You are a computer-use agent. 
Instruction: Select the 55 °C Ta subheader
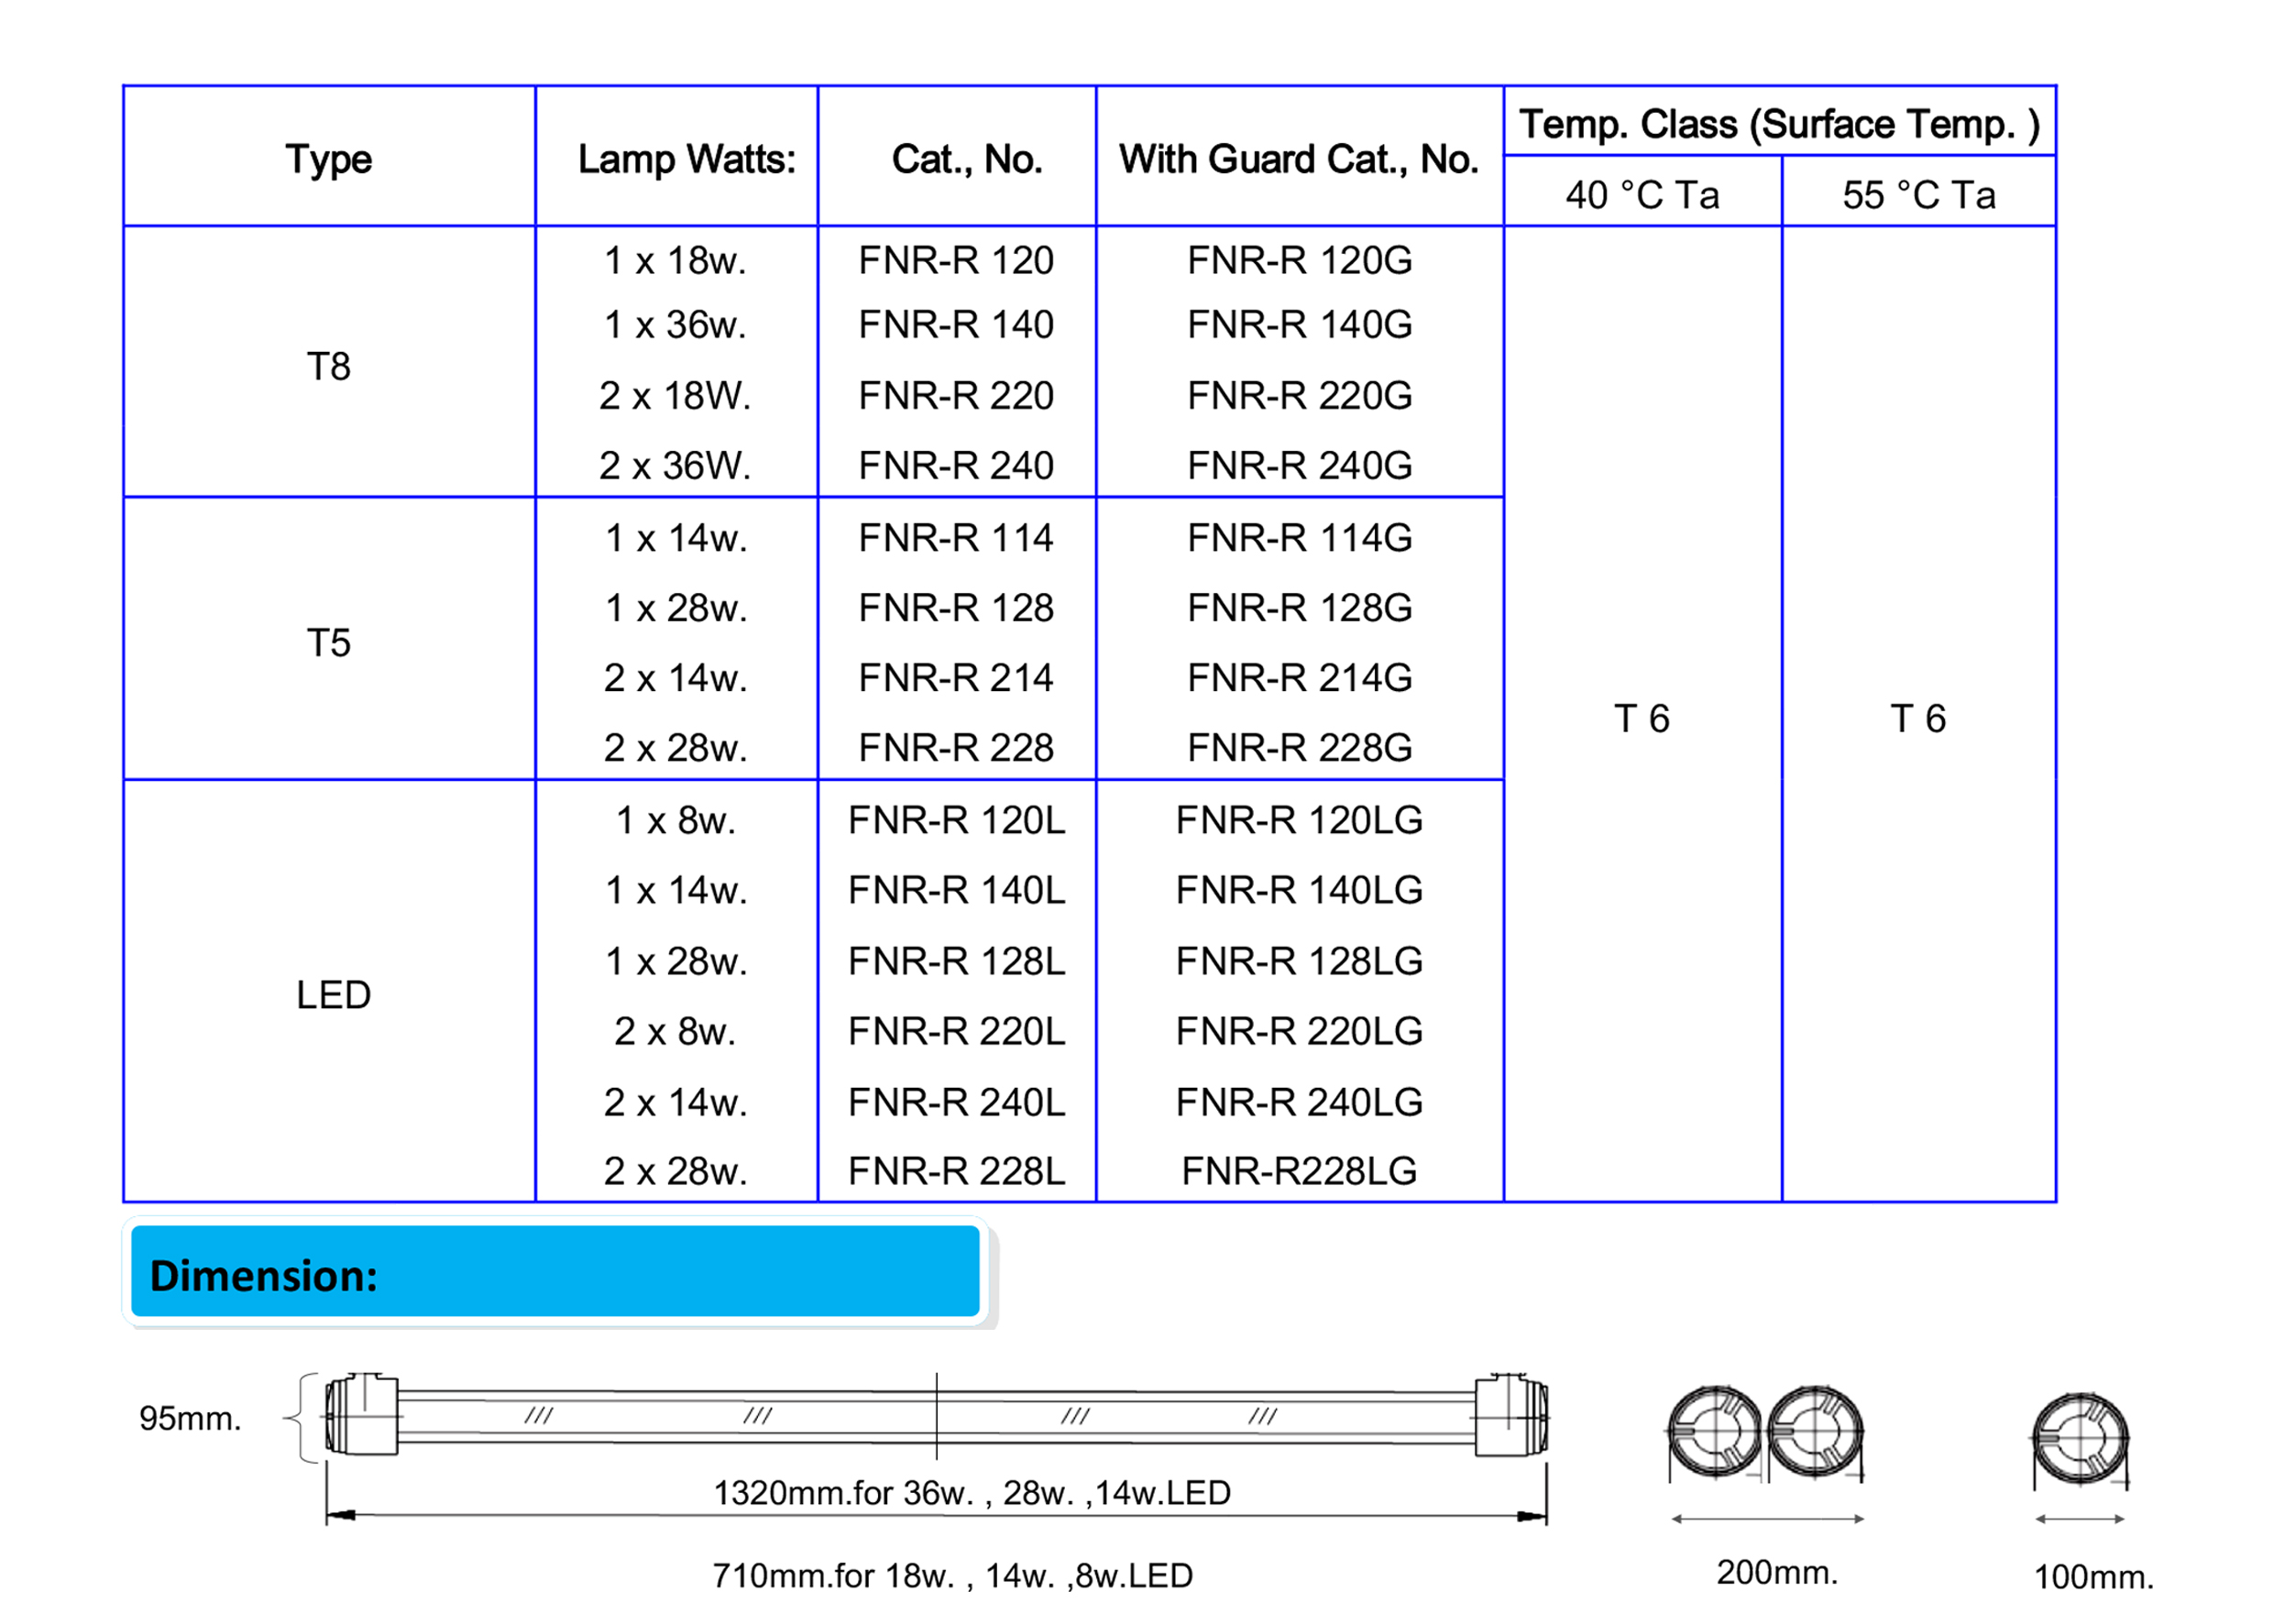click(1918, 195)
